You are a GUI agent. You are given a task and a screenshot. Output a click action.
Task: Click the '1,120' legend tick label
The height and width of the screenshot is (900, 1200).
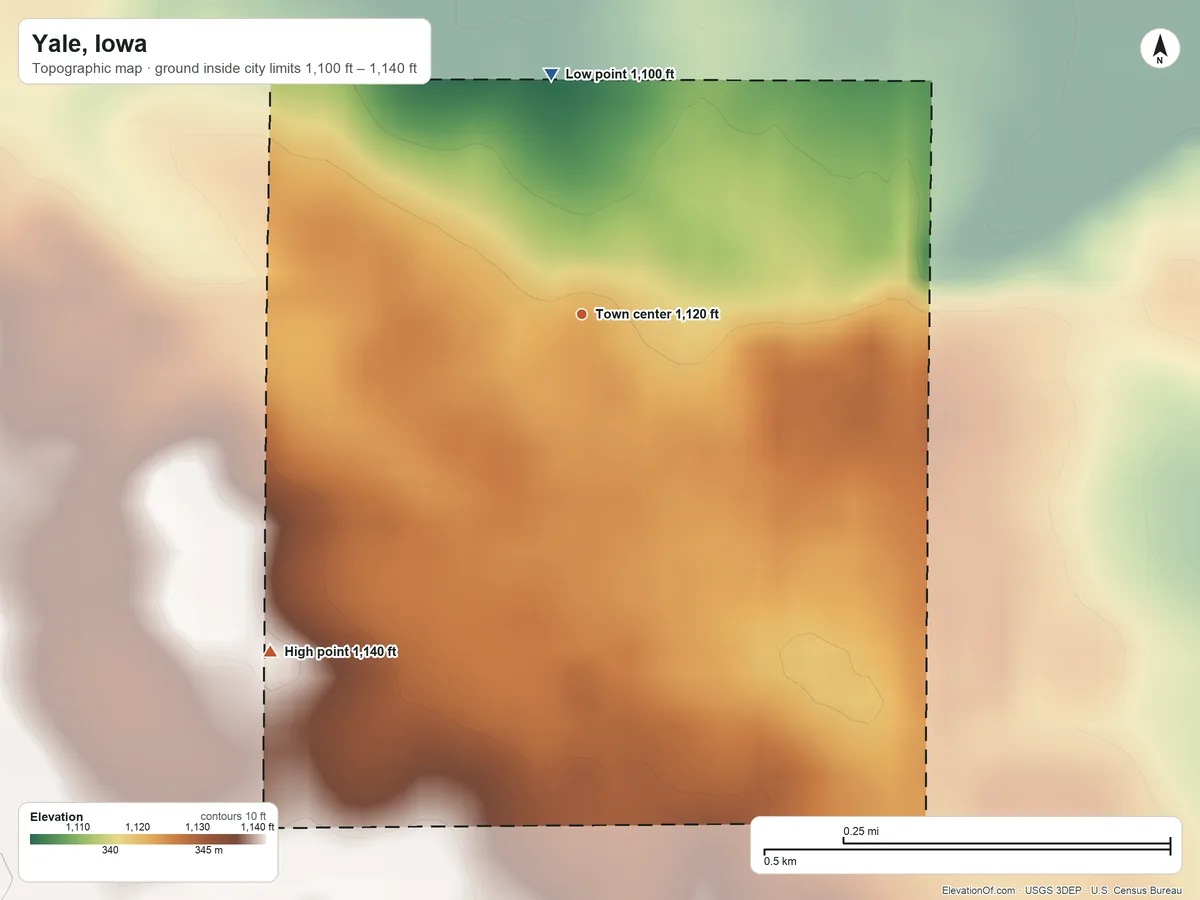click(137, 827)
